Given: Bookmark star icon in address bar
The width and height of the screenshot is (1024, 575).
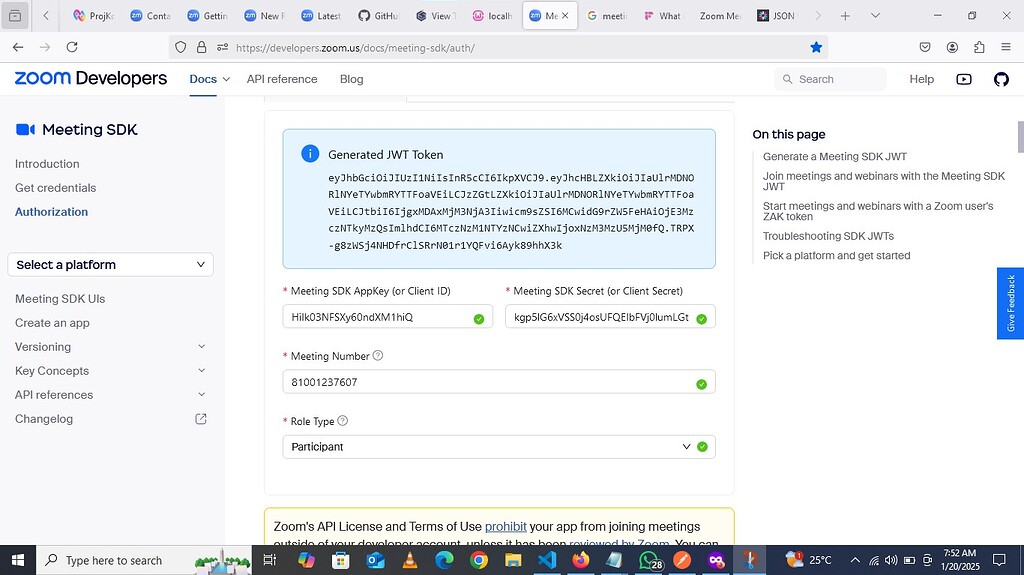Looking at the screenshot, I should [x=816, y=47].
